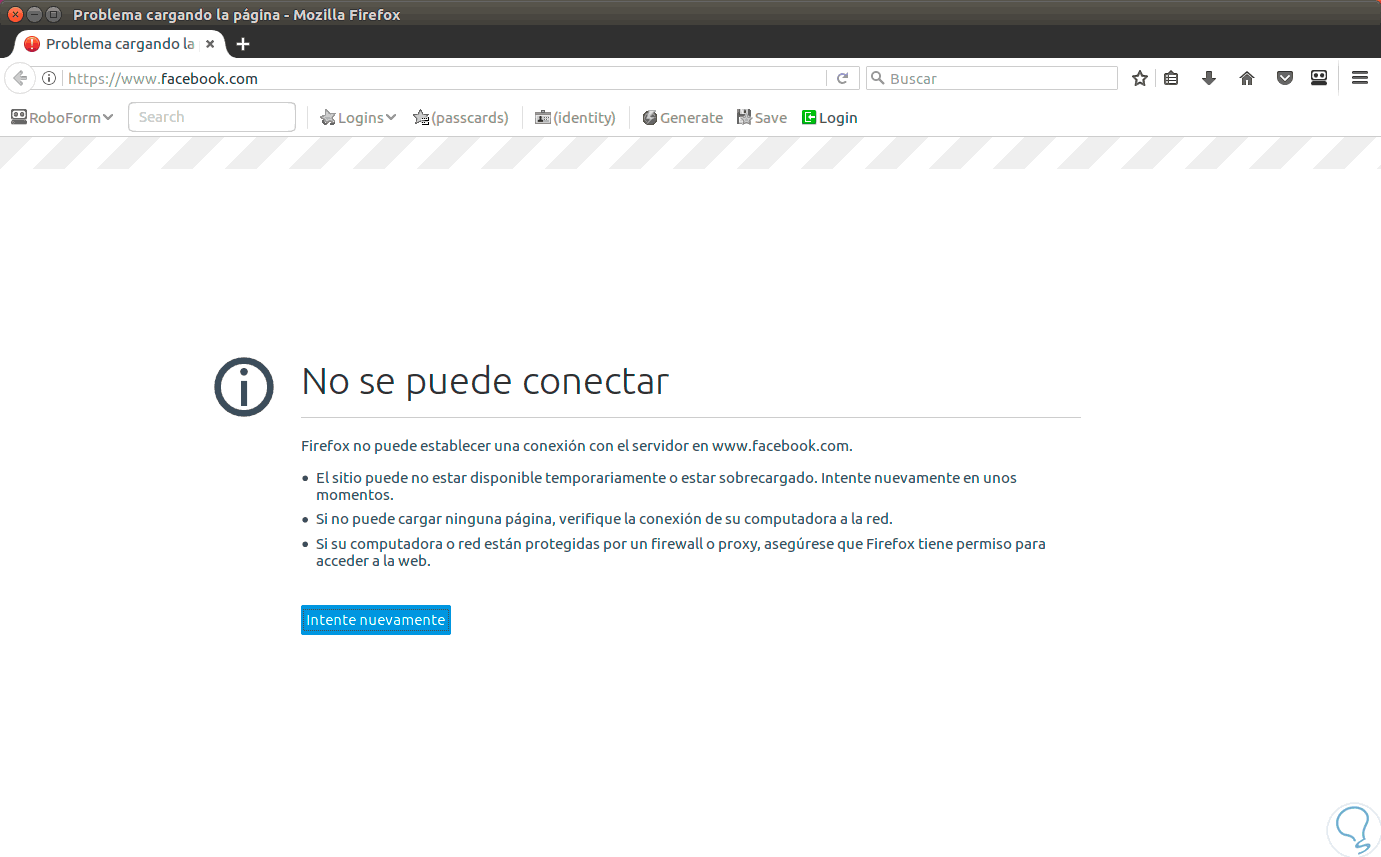1381x857 pixels.
Task: Bookmark this page with the star icon
Action: (x=1140, y=78)
